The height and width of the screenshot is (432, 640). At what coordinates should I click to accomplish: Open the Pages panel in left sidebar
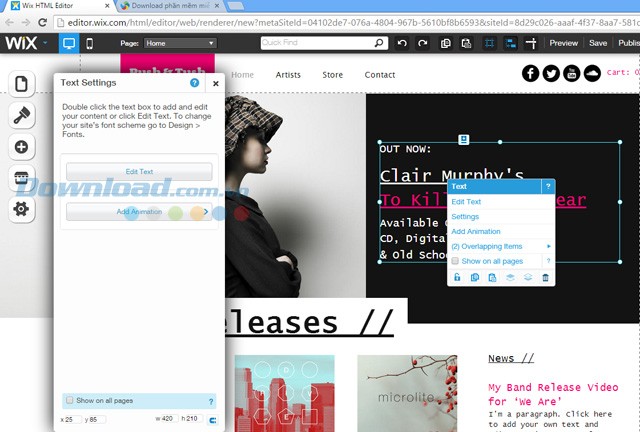[x=22, y=85]
